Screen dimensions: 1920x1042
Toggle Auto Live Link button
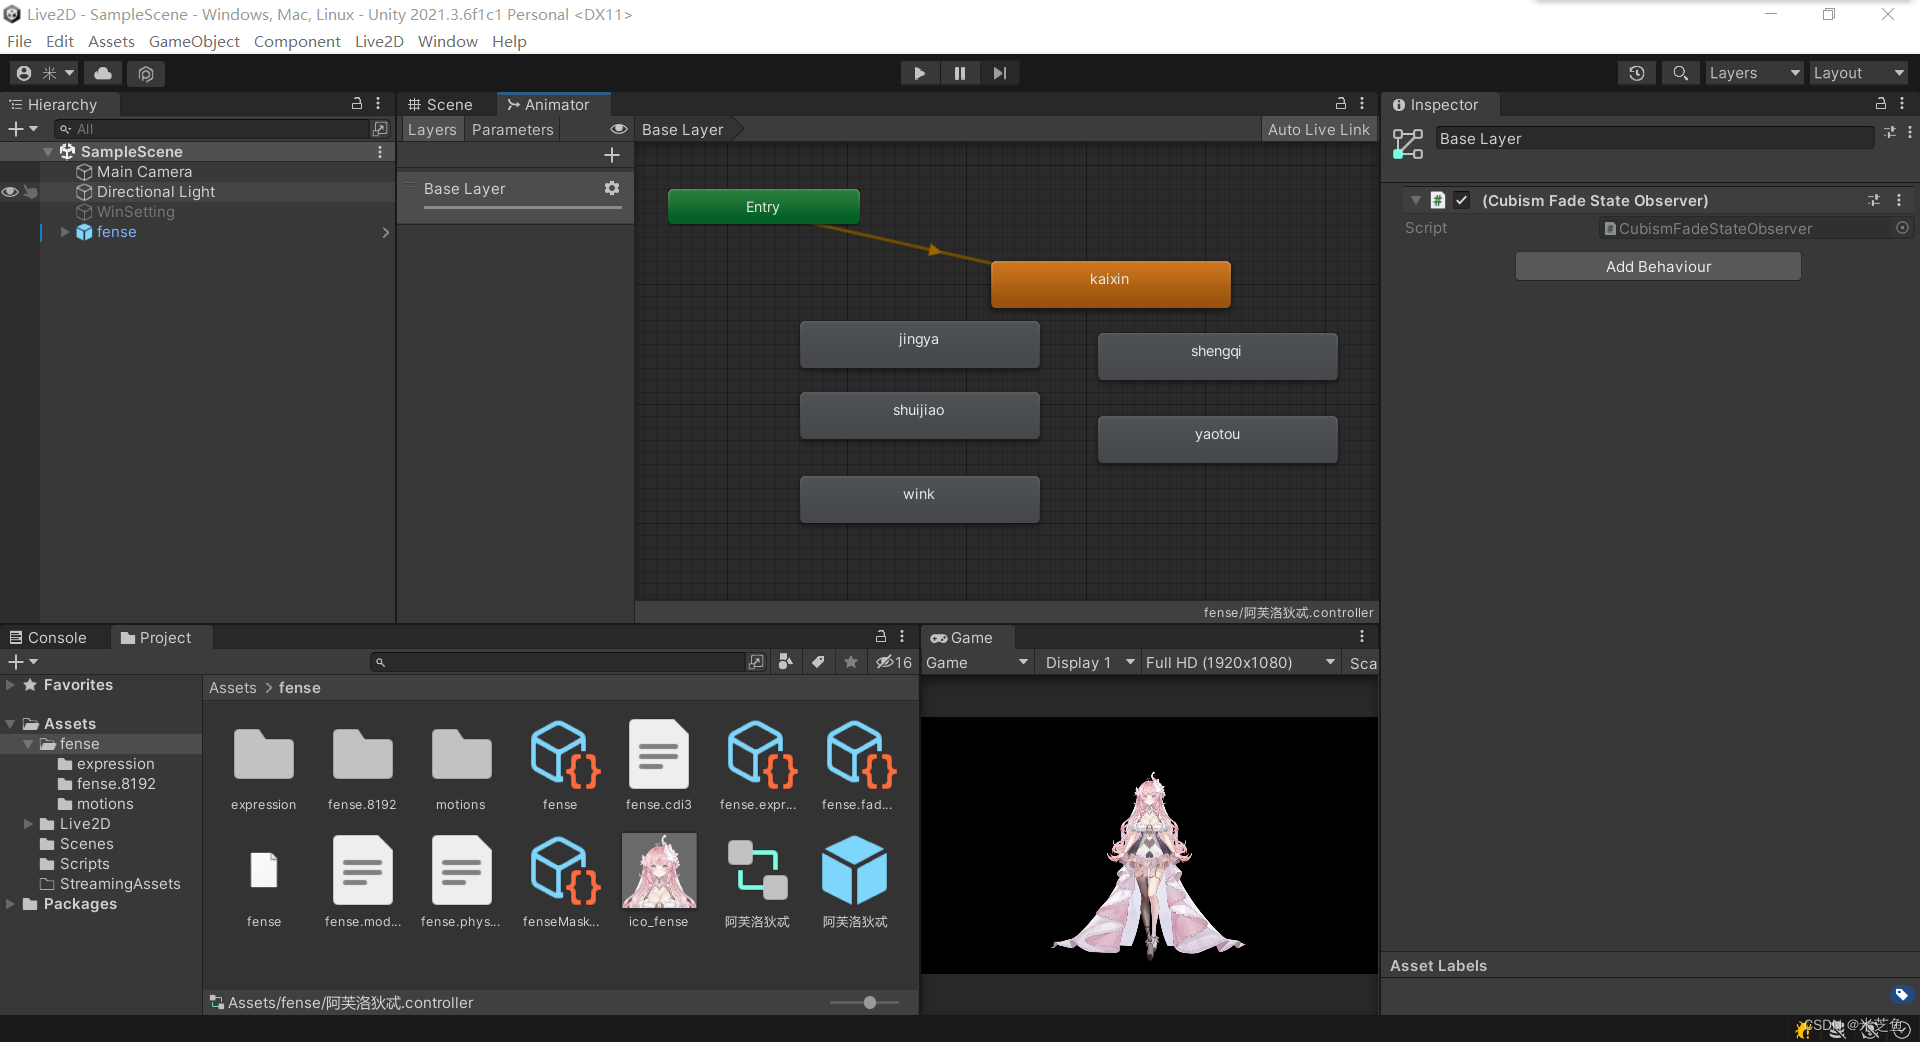1318,129
